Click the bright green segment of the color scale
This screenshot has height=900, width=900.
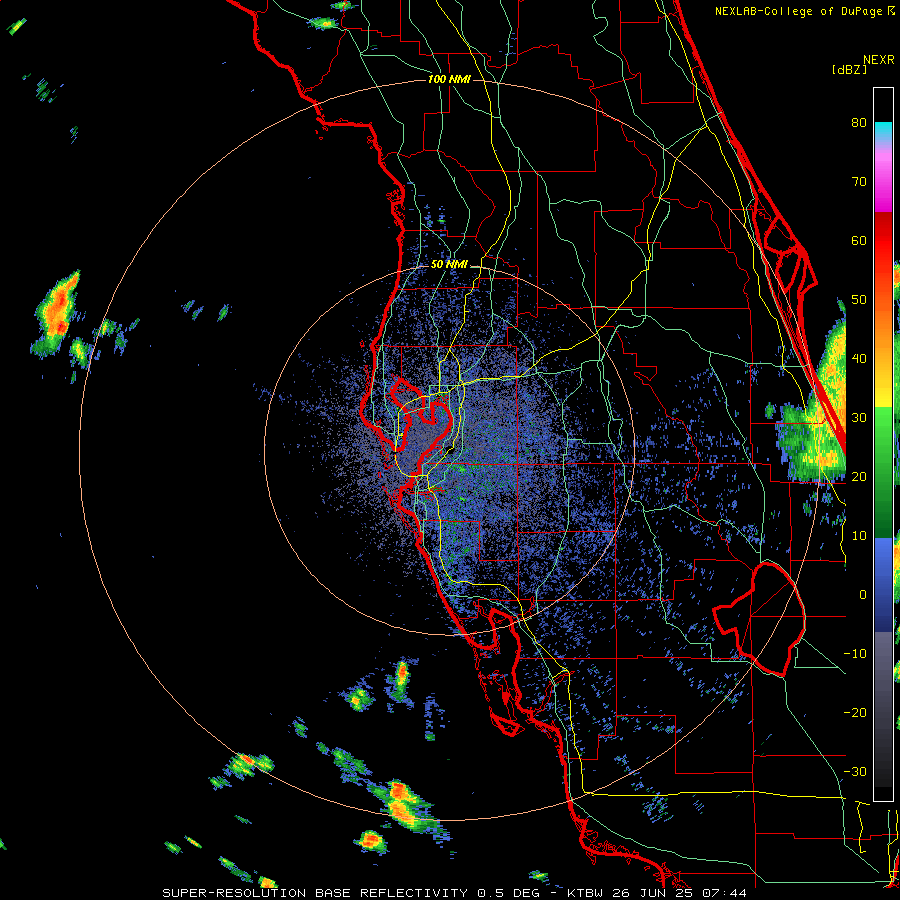pyautogui.click(x=883, y=428)
